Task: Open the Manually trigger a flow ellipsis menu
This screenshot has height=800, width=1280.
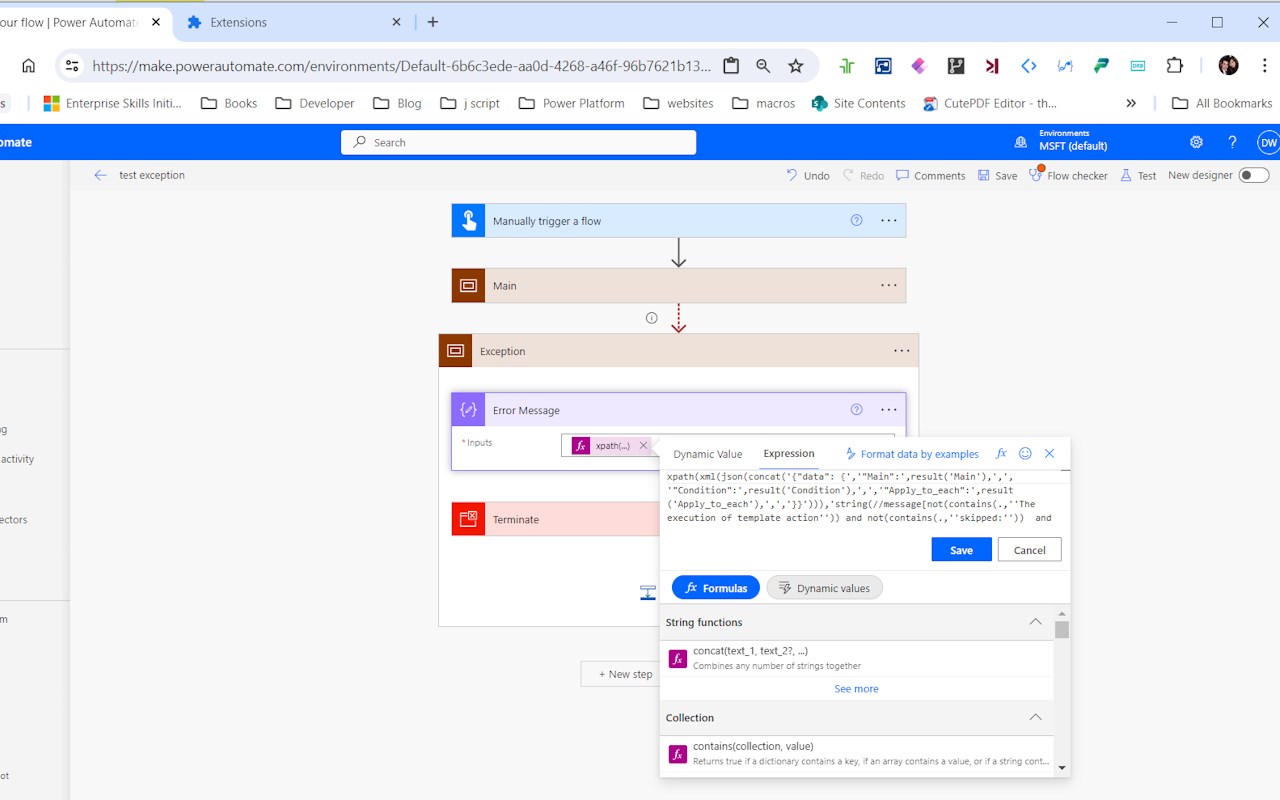Action: pyautogui.click(x=889, y=221)
